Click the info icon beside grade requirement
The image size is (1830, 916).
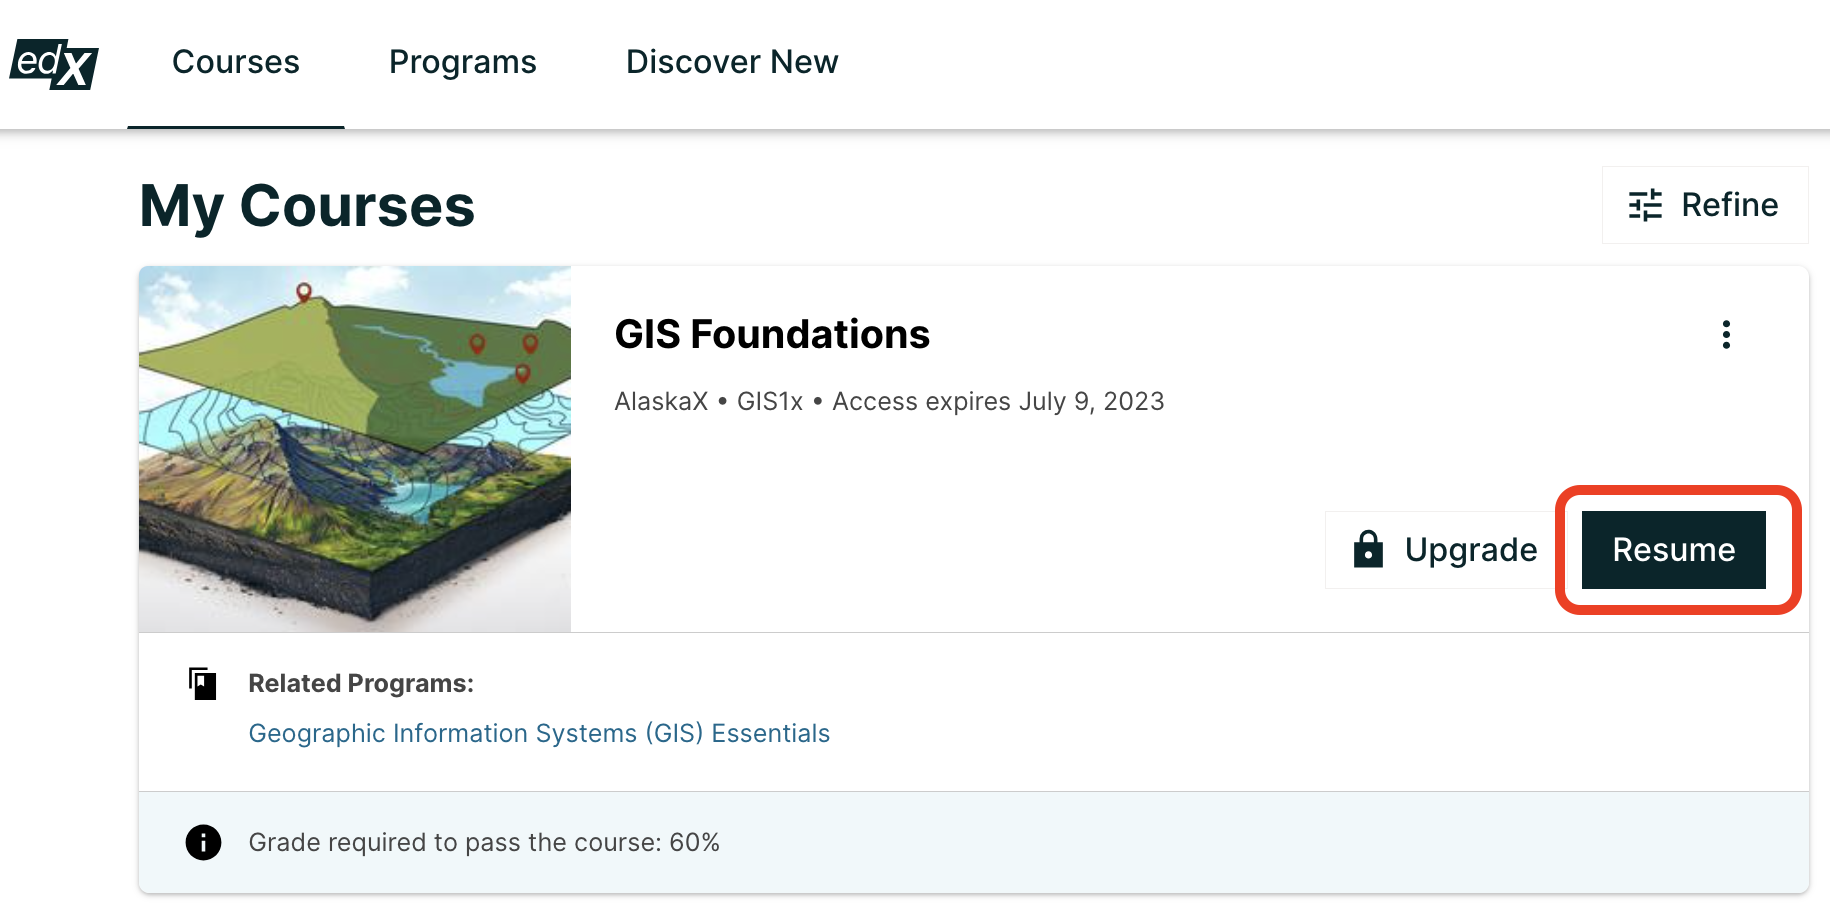pyautogui.click(x=203, y=843)
